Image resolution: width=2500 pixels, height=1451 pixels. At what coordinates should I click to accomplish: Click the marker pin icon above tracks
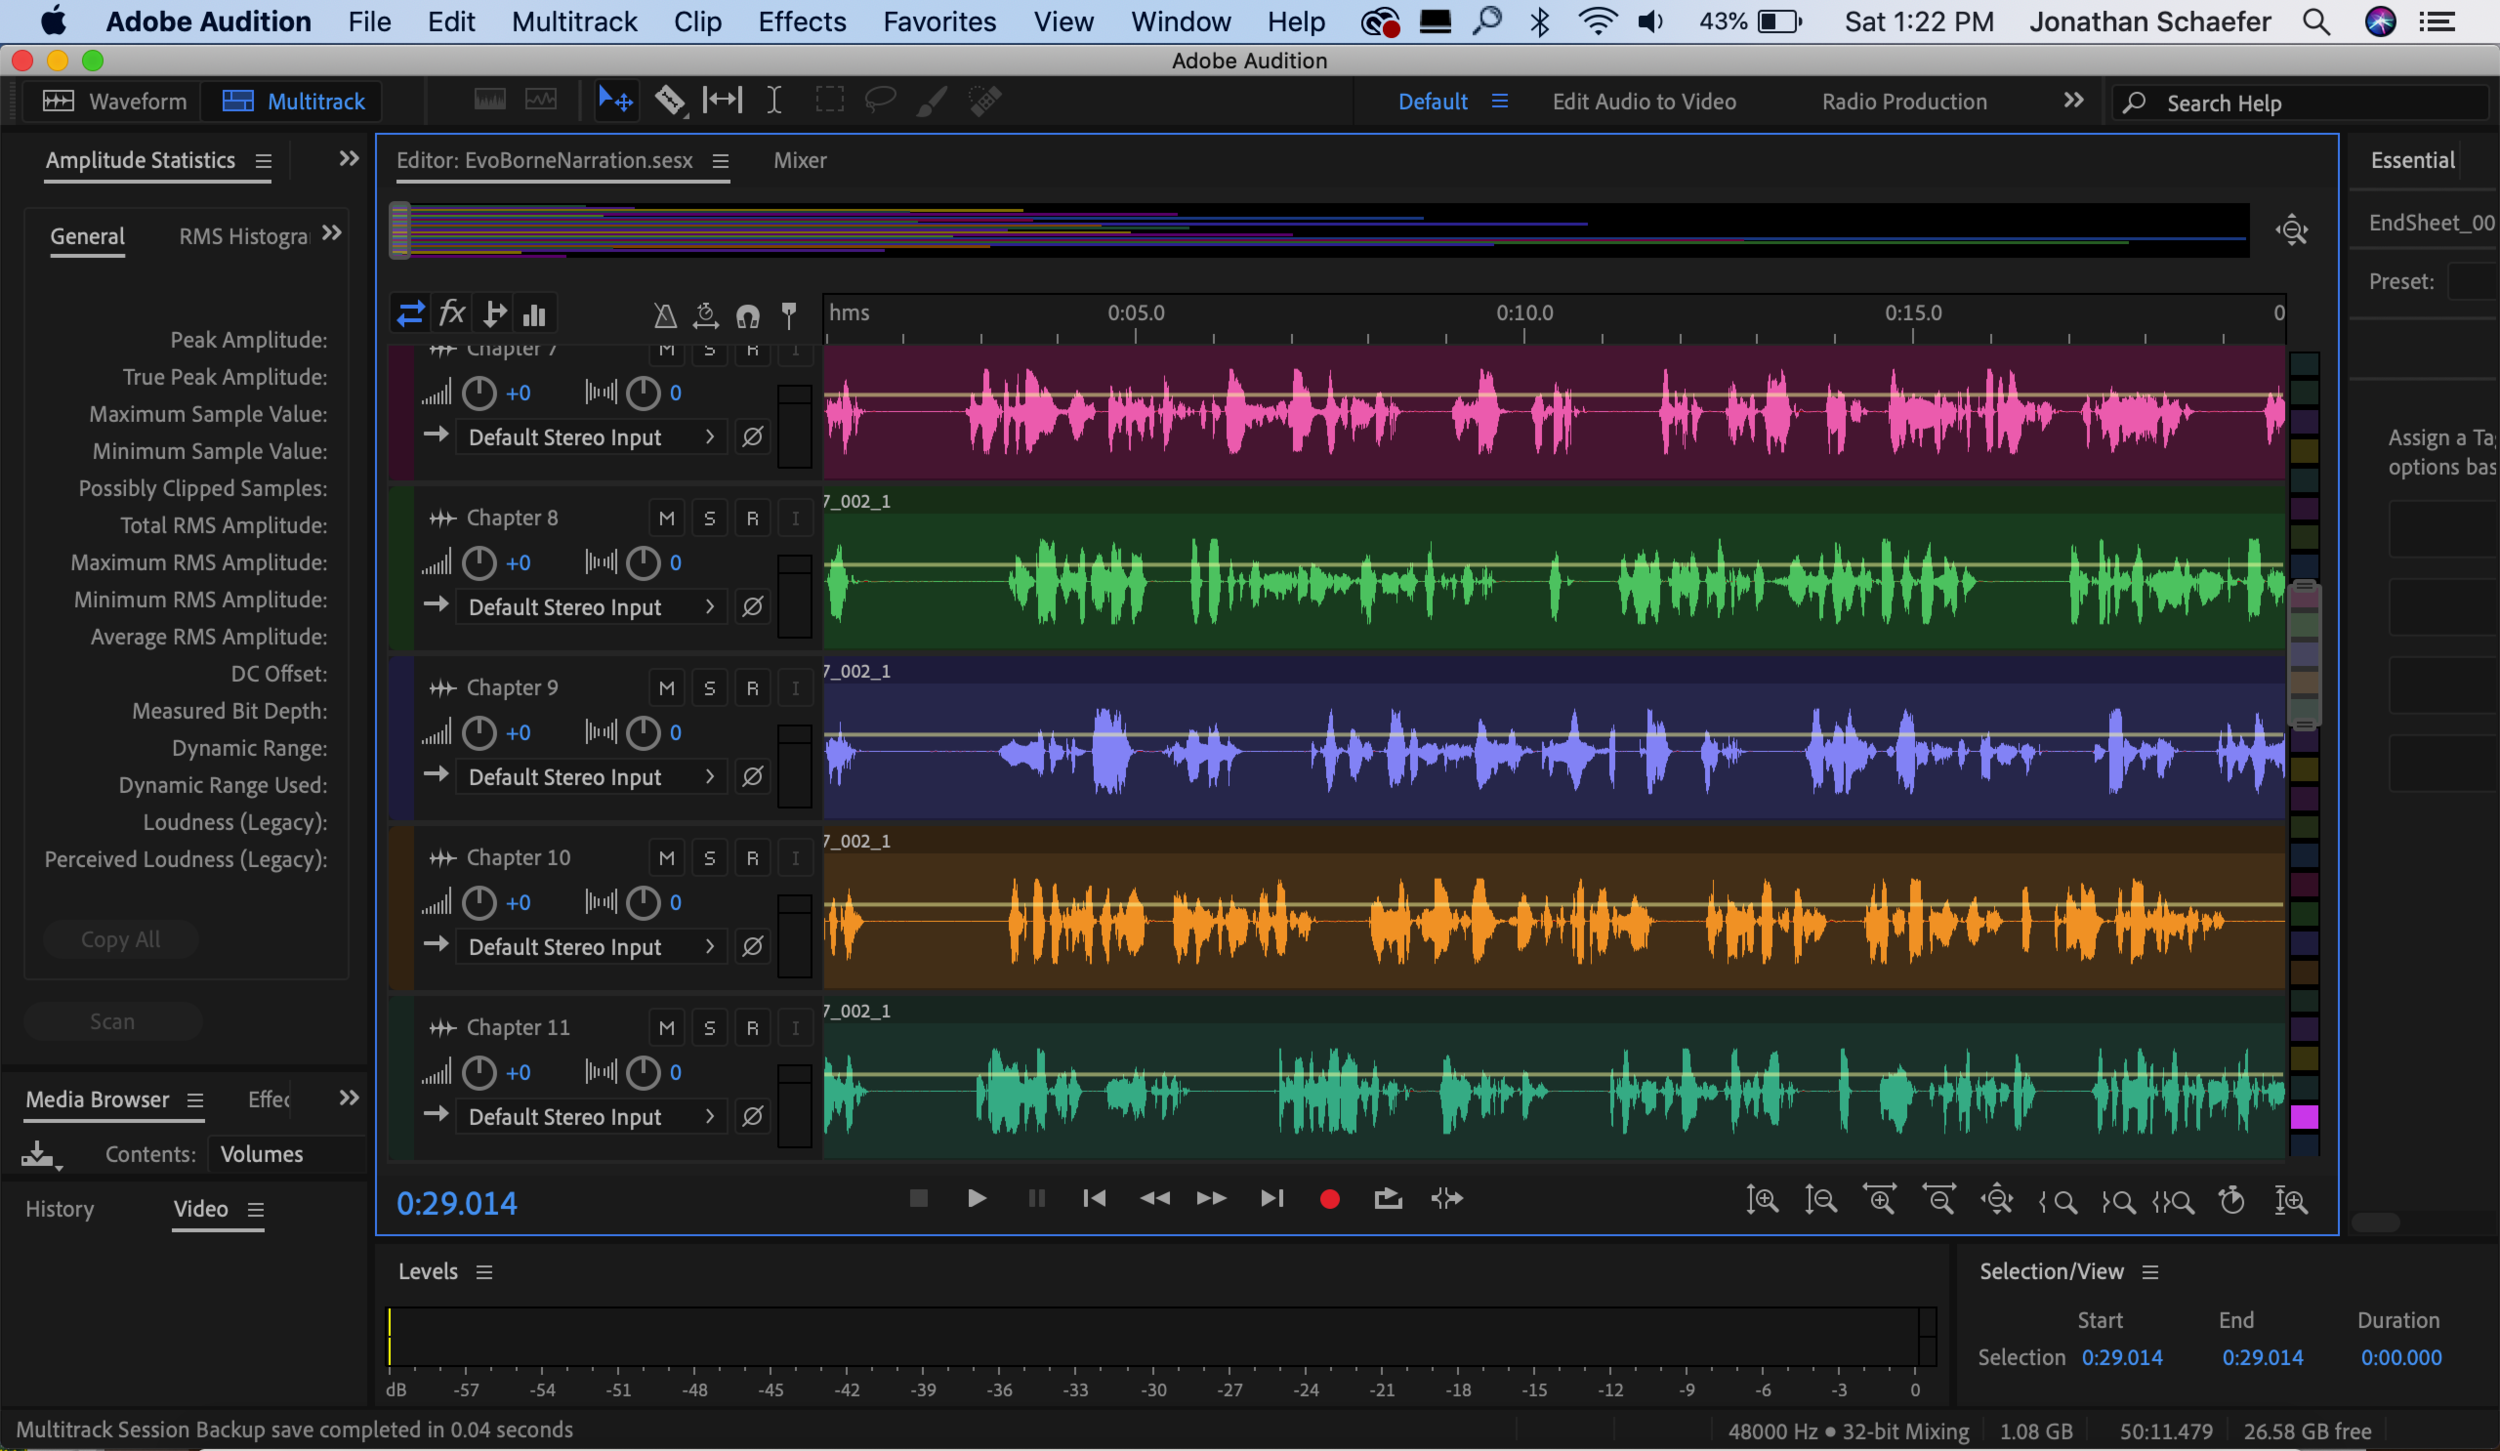pyautogui.click(x=789, y=316)
